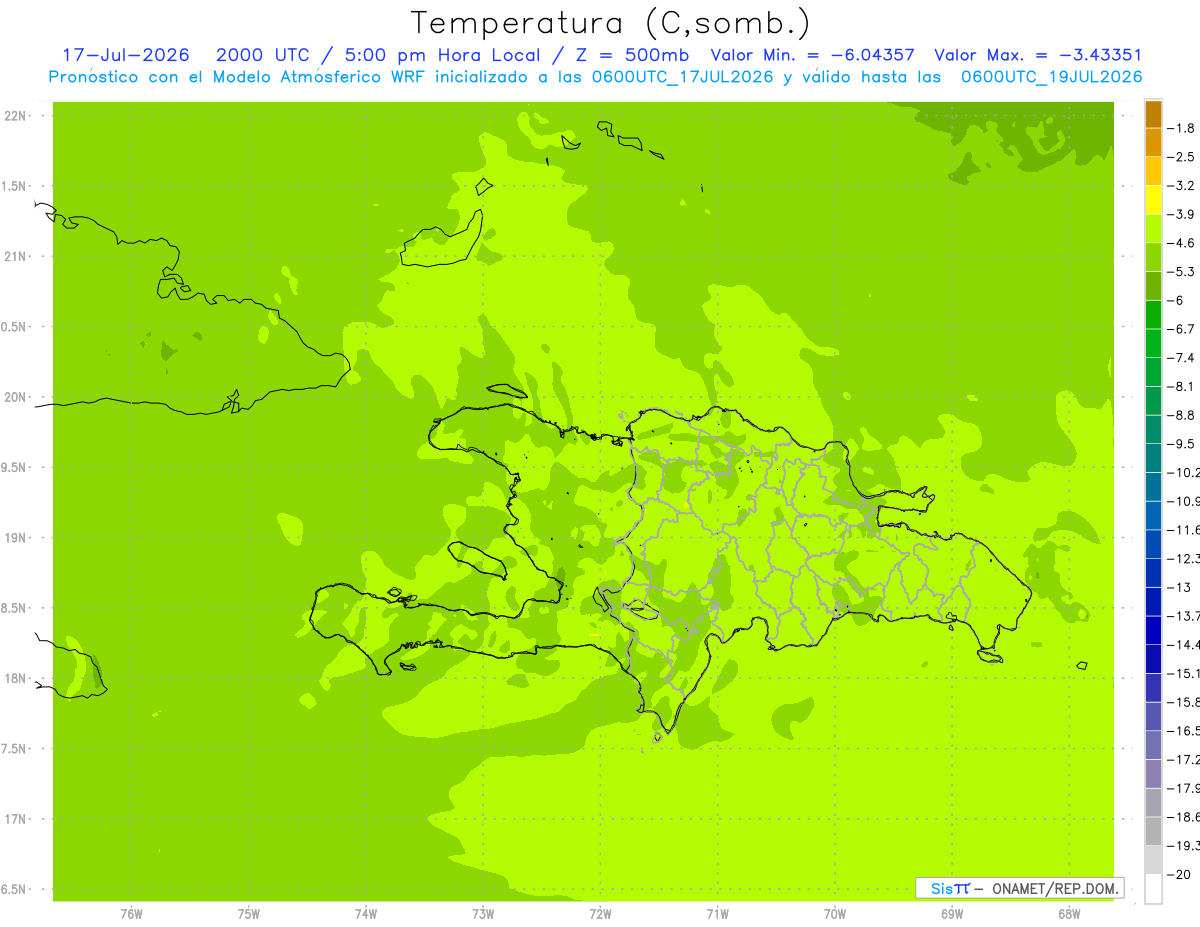Click the 'Sis' logo text in the credit box
Viewport: 1200px width, 927px height.
pos(941,888)
